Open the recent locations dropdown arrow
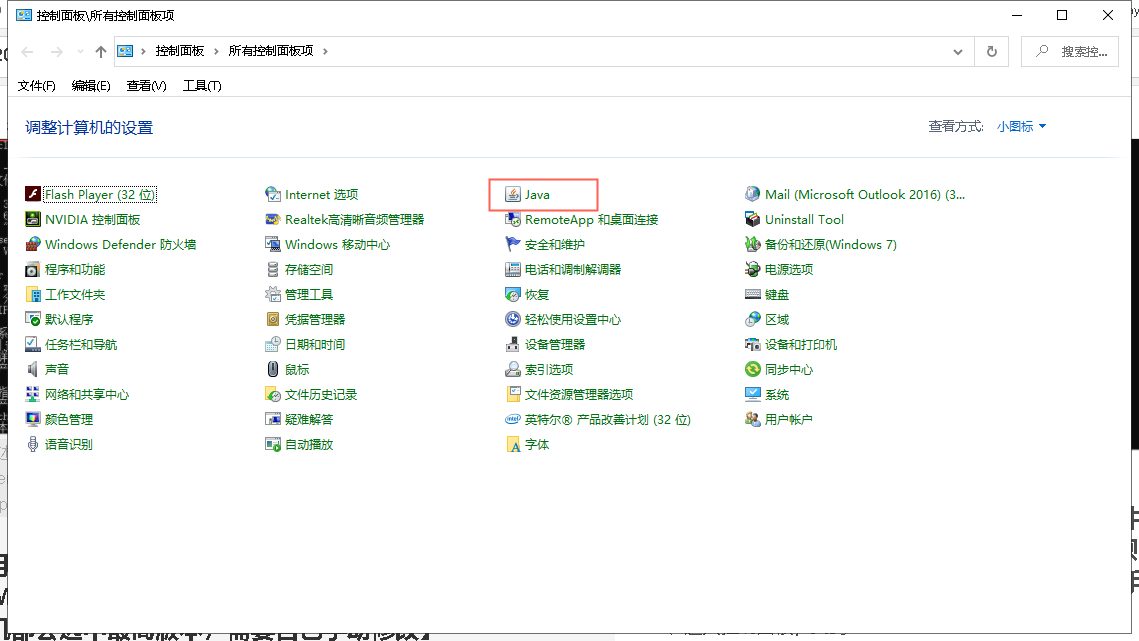Image resolution: width=1139 pixels, height=641 pixels. [80, 52]
